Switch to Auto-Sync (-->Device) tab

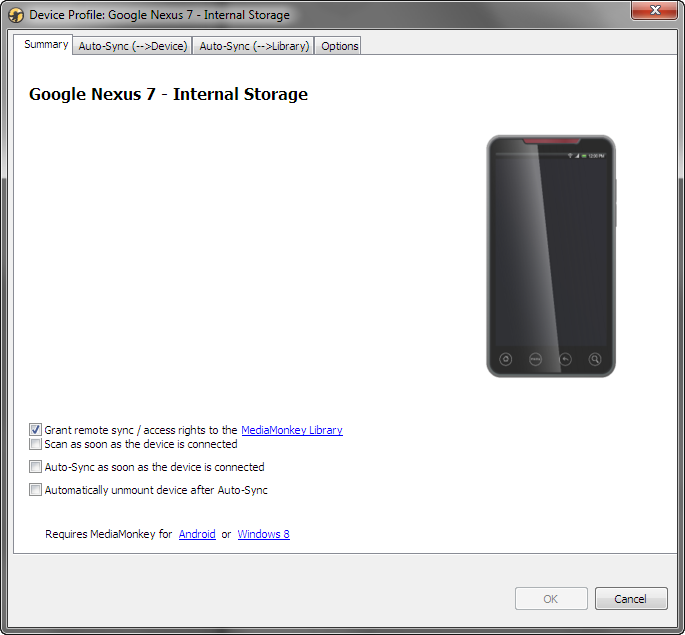point(133,46)
